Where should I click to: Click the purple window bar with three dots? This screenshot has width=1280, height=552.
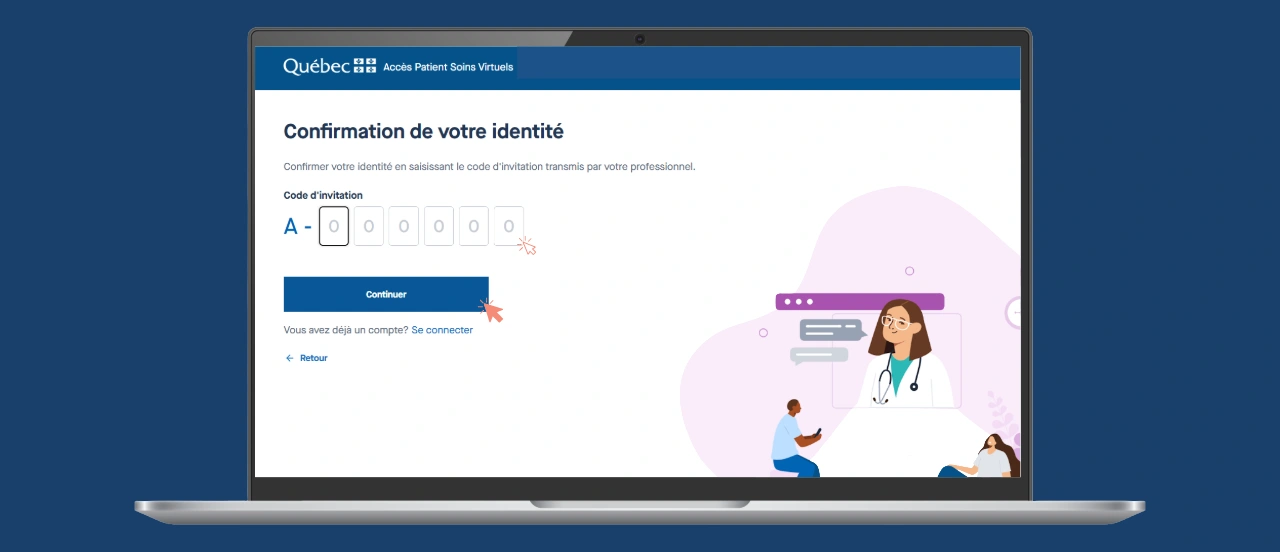pos(859,301)
